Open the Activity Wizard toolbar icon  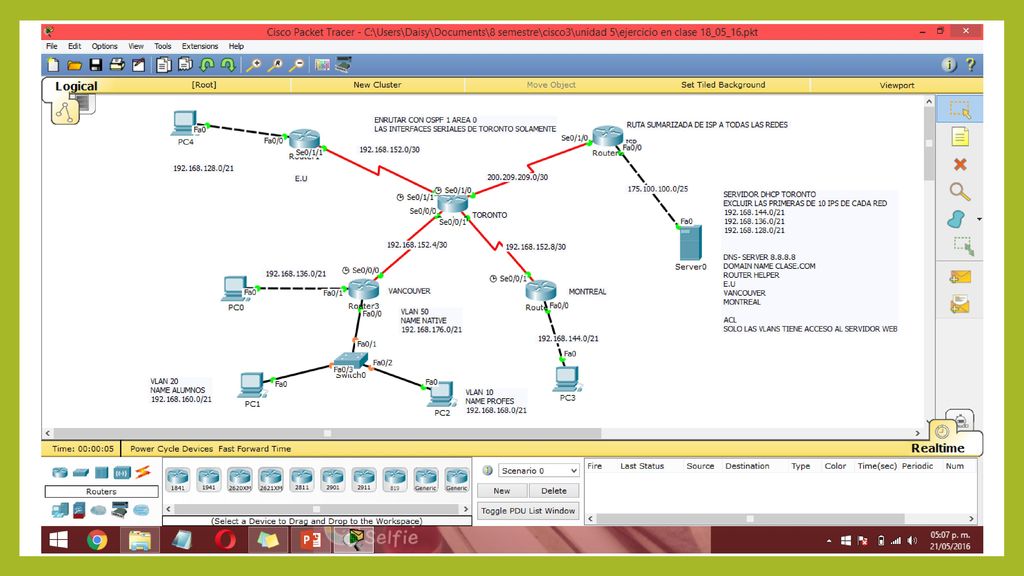point(138,65)
